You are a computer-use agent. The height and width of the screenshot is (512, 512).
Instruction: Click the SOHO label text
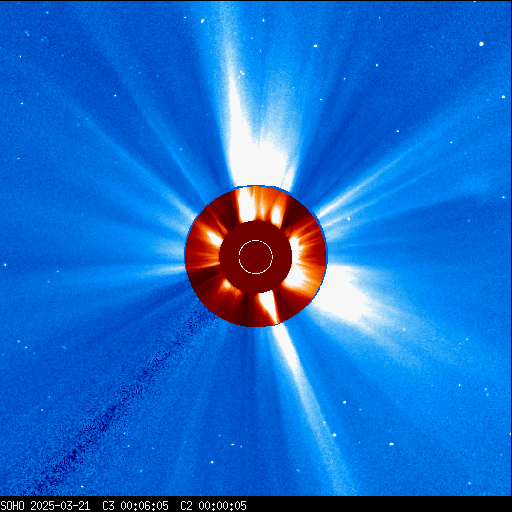[12, 505]
